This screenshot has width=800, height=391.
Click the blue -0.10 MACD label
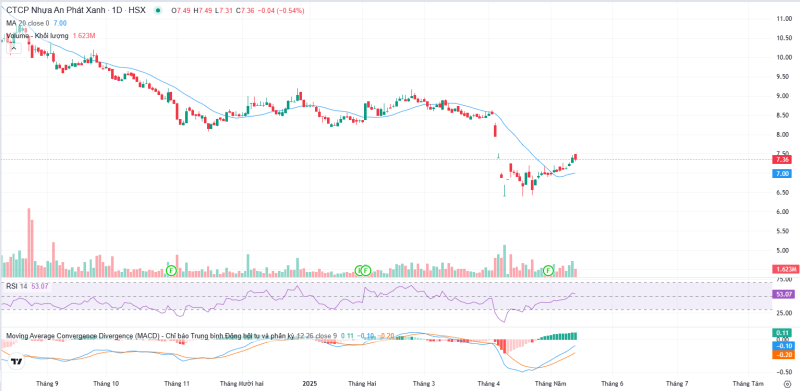[783, 346]
